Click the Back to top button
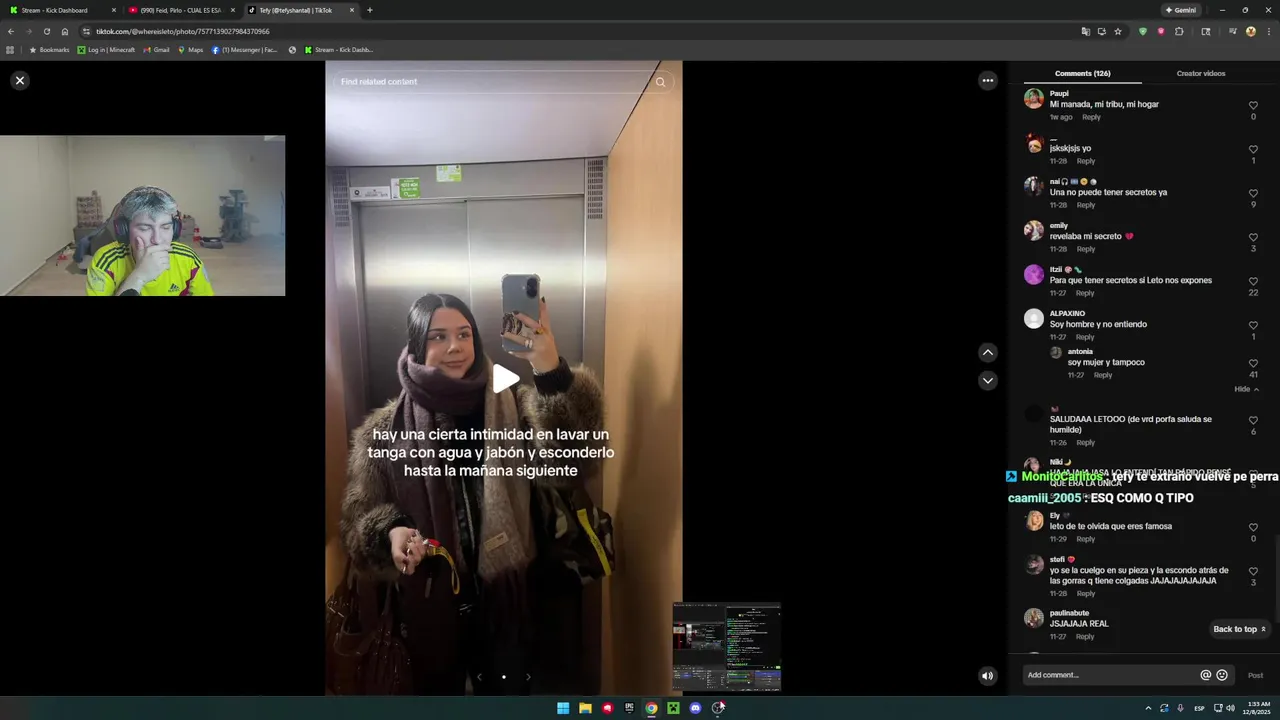The image size is (1280, 720). click(x=1239, y=629)
